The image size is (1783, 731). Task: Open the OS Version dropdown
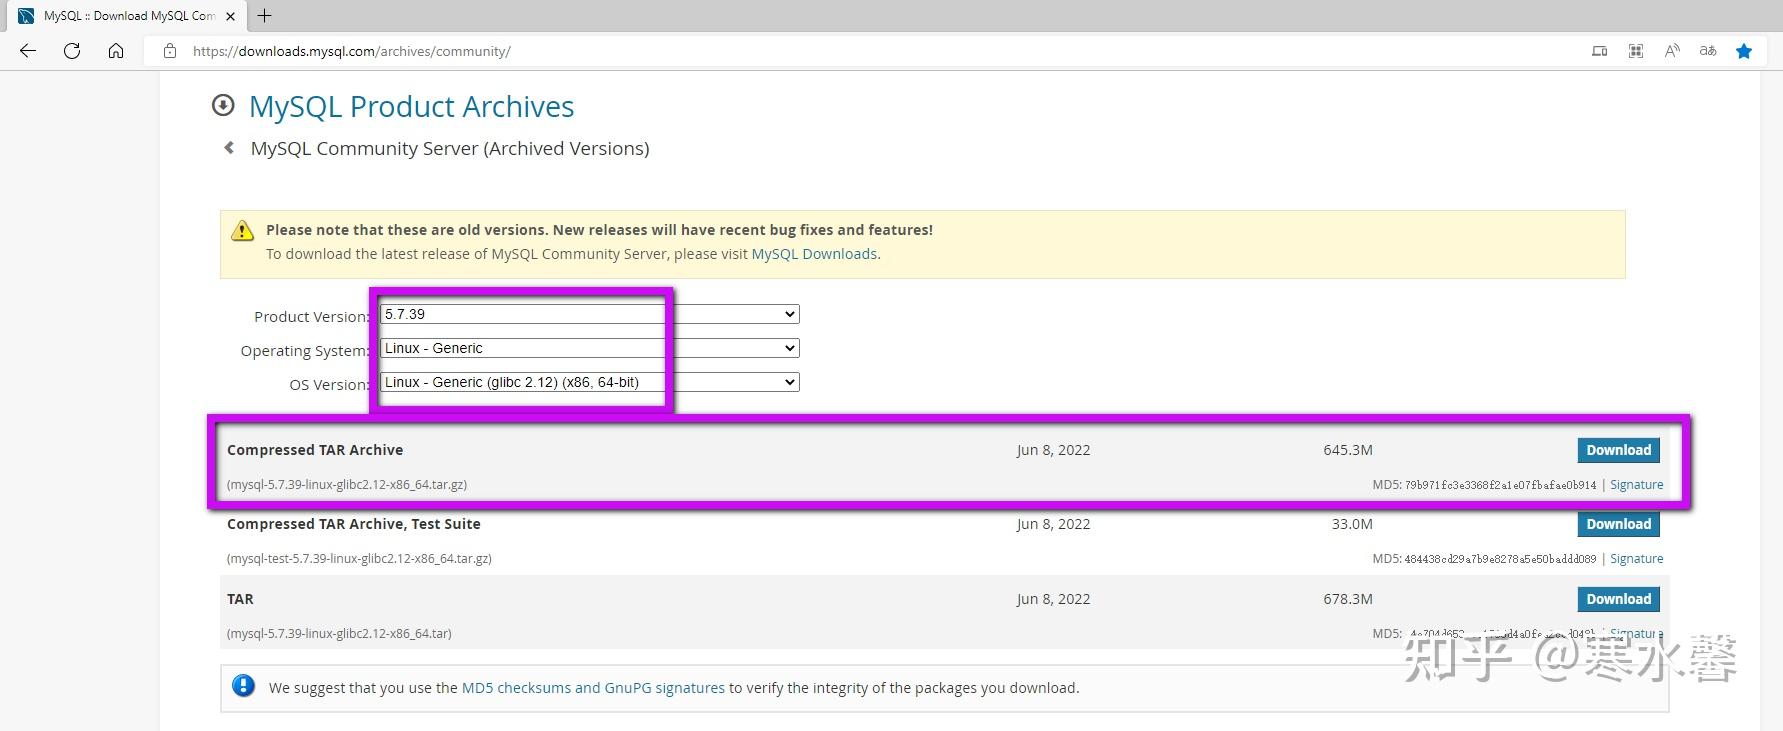pyautogui.click(x=590, y=382)
